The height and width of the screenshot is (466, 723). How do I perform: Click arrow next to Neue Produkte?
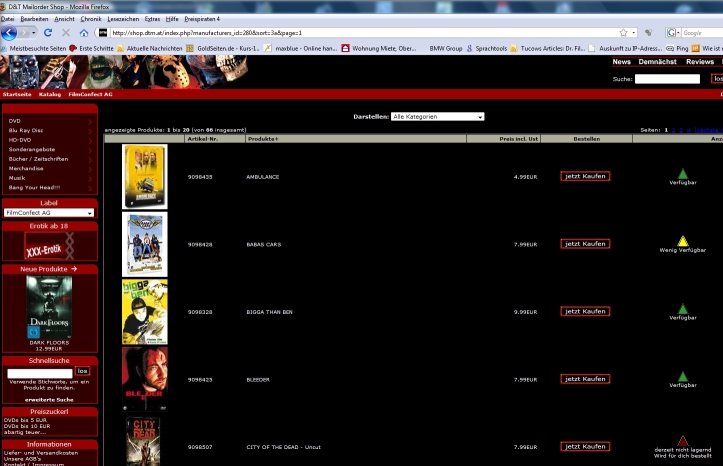[74, 269]
